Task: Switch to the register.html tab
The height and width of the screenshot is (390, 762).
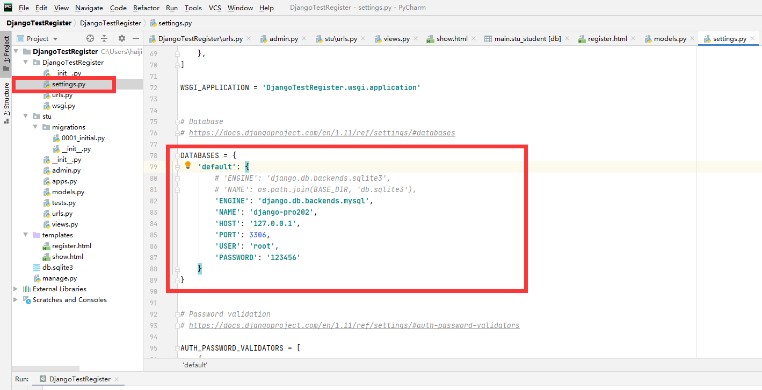Action: click(x=607, y=39)
